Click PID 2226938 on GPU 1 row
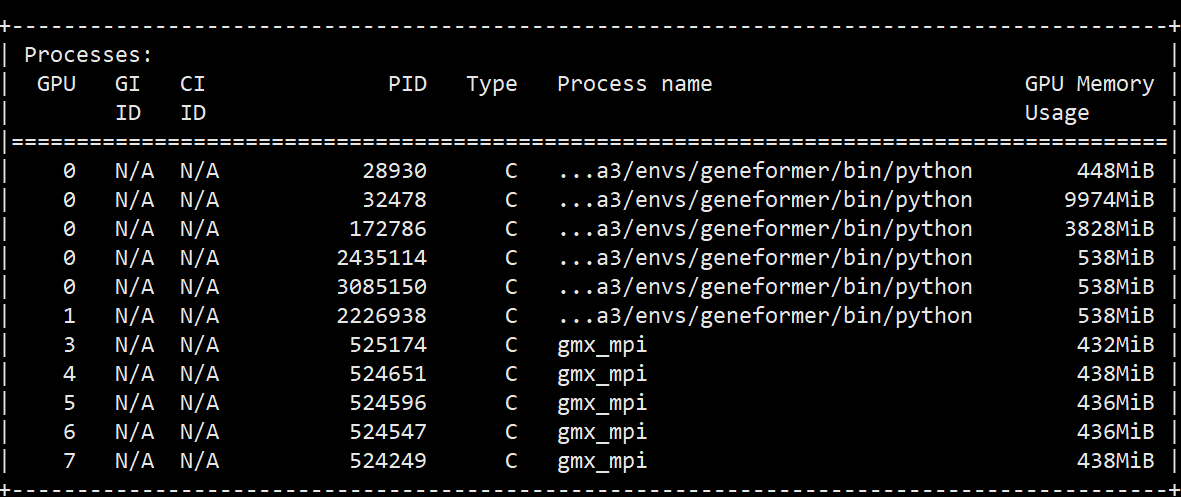 [381, 316]
